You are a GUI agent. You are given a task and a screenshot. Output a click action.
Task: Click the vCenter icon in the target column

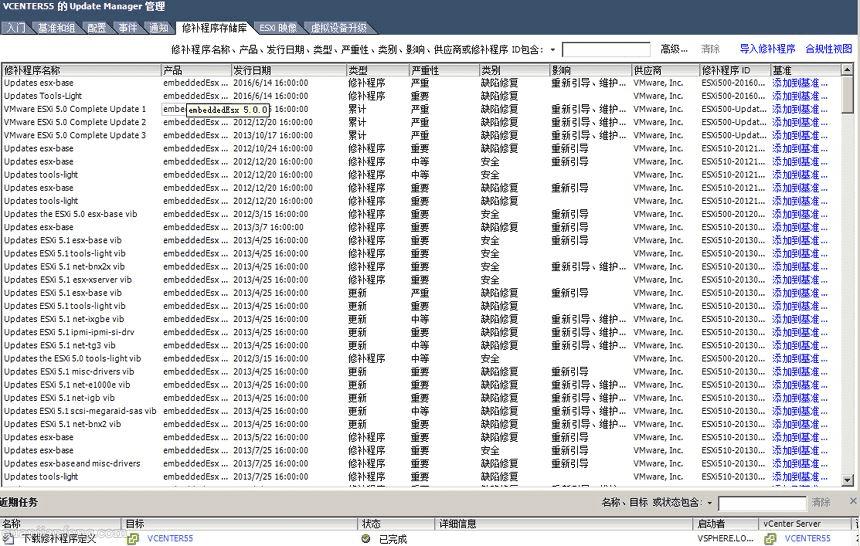(x=132, y=539)
